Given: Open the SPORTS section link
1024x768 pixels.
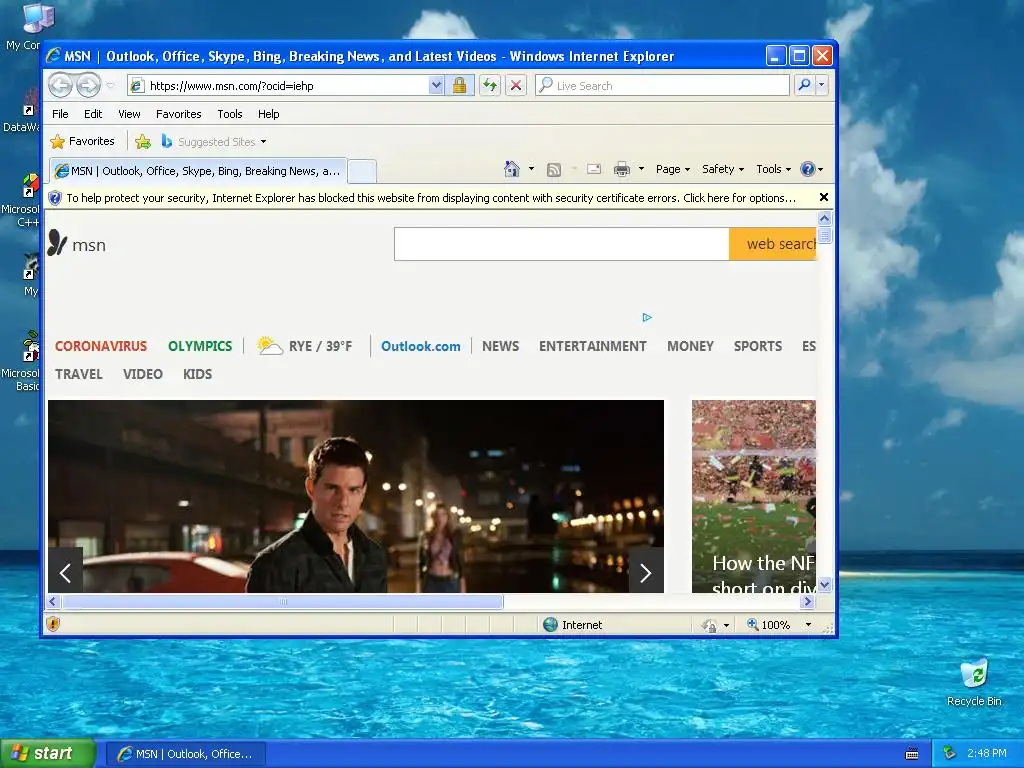Looking at the screenshot, I should (x=758, y=346).
